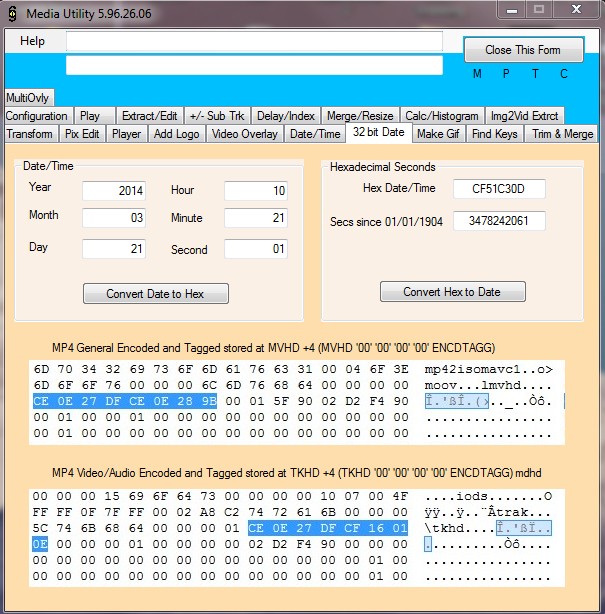Click the Year field showing 2014
Viewport: 605px width, 614px height.
point(114,191)
